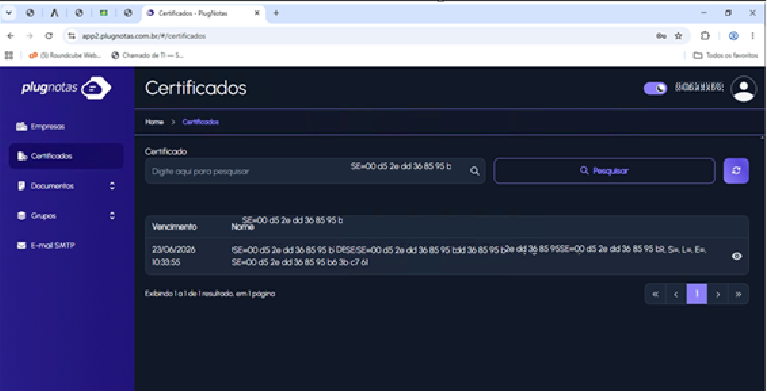767x392 pixels.
Task: Go to first page of results
Action: point(655,294)
